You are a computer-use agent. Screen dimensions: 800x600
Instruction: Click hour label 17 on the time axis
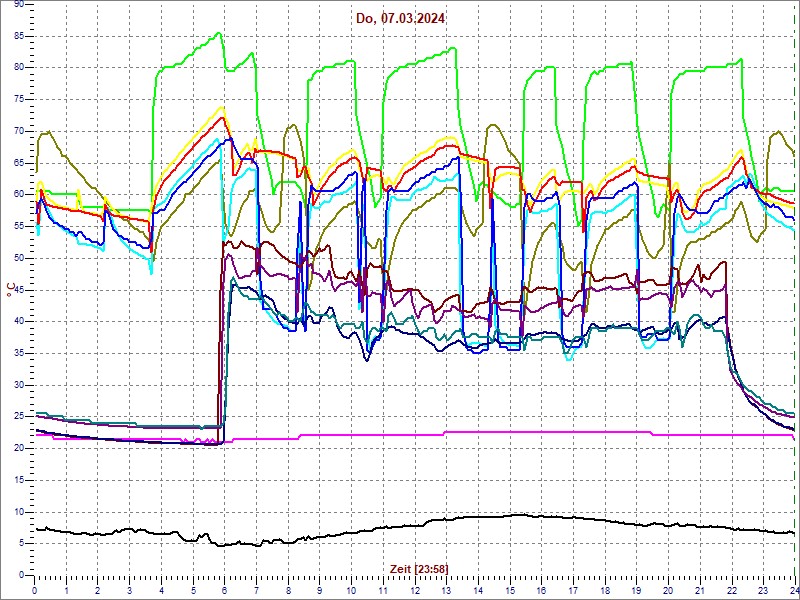[x=573, y=590]
